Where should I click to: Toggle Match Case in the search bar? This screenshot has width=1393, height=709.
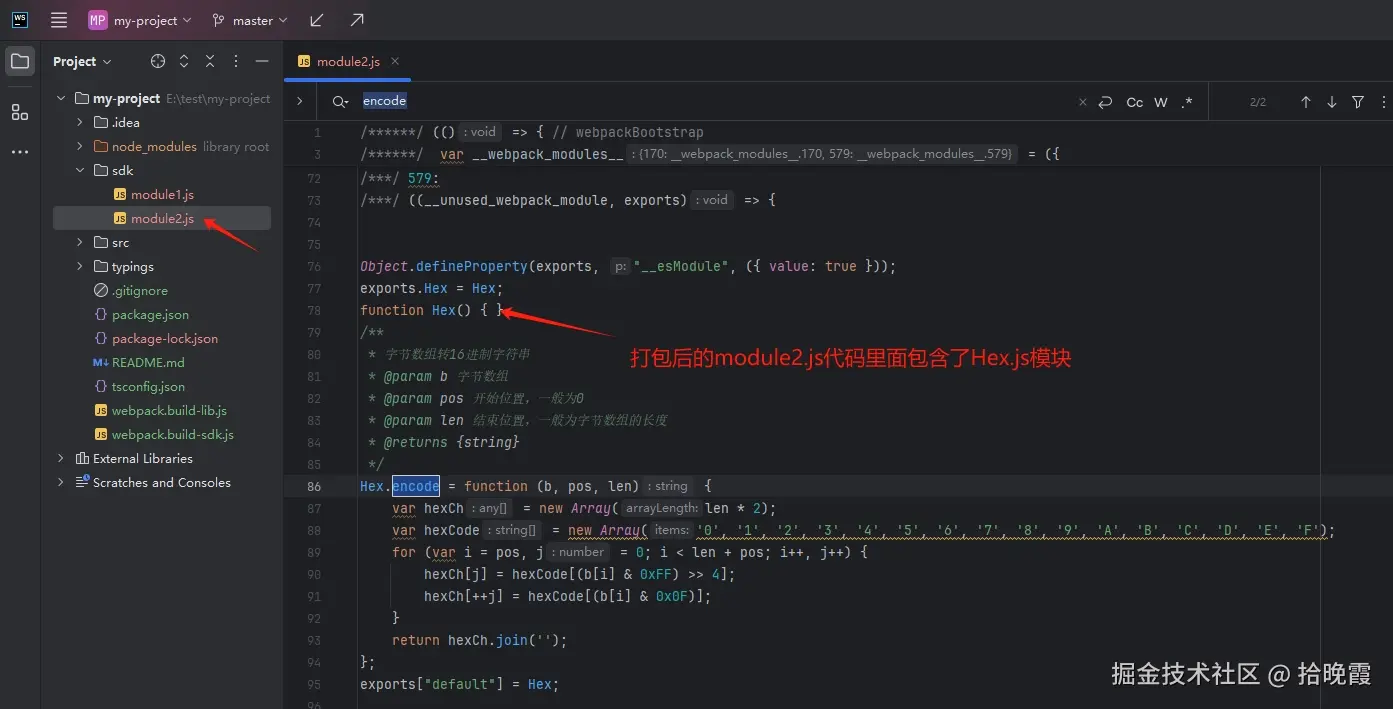coord(1134,101)
